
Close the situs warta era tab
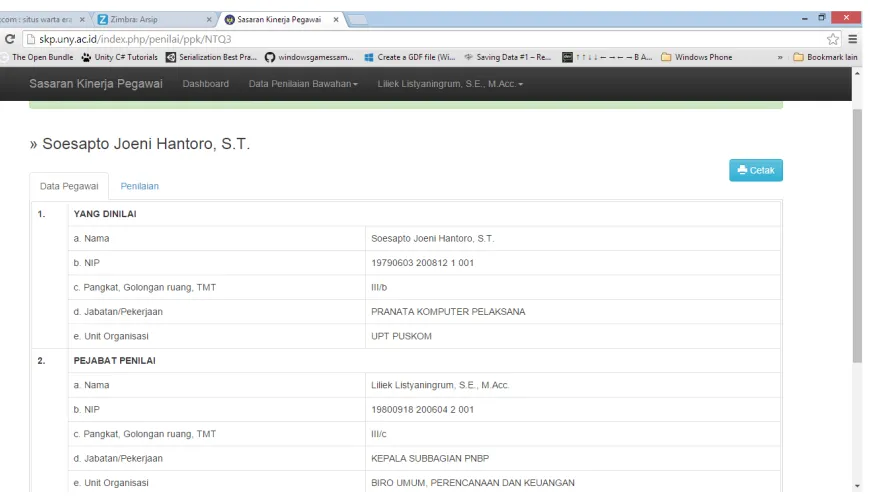coord(82,19)
